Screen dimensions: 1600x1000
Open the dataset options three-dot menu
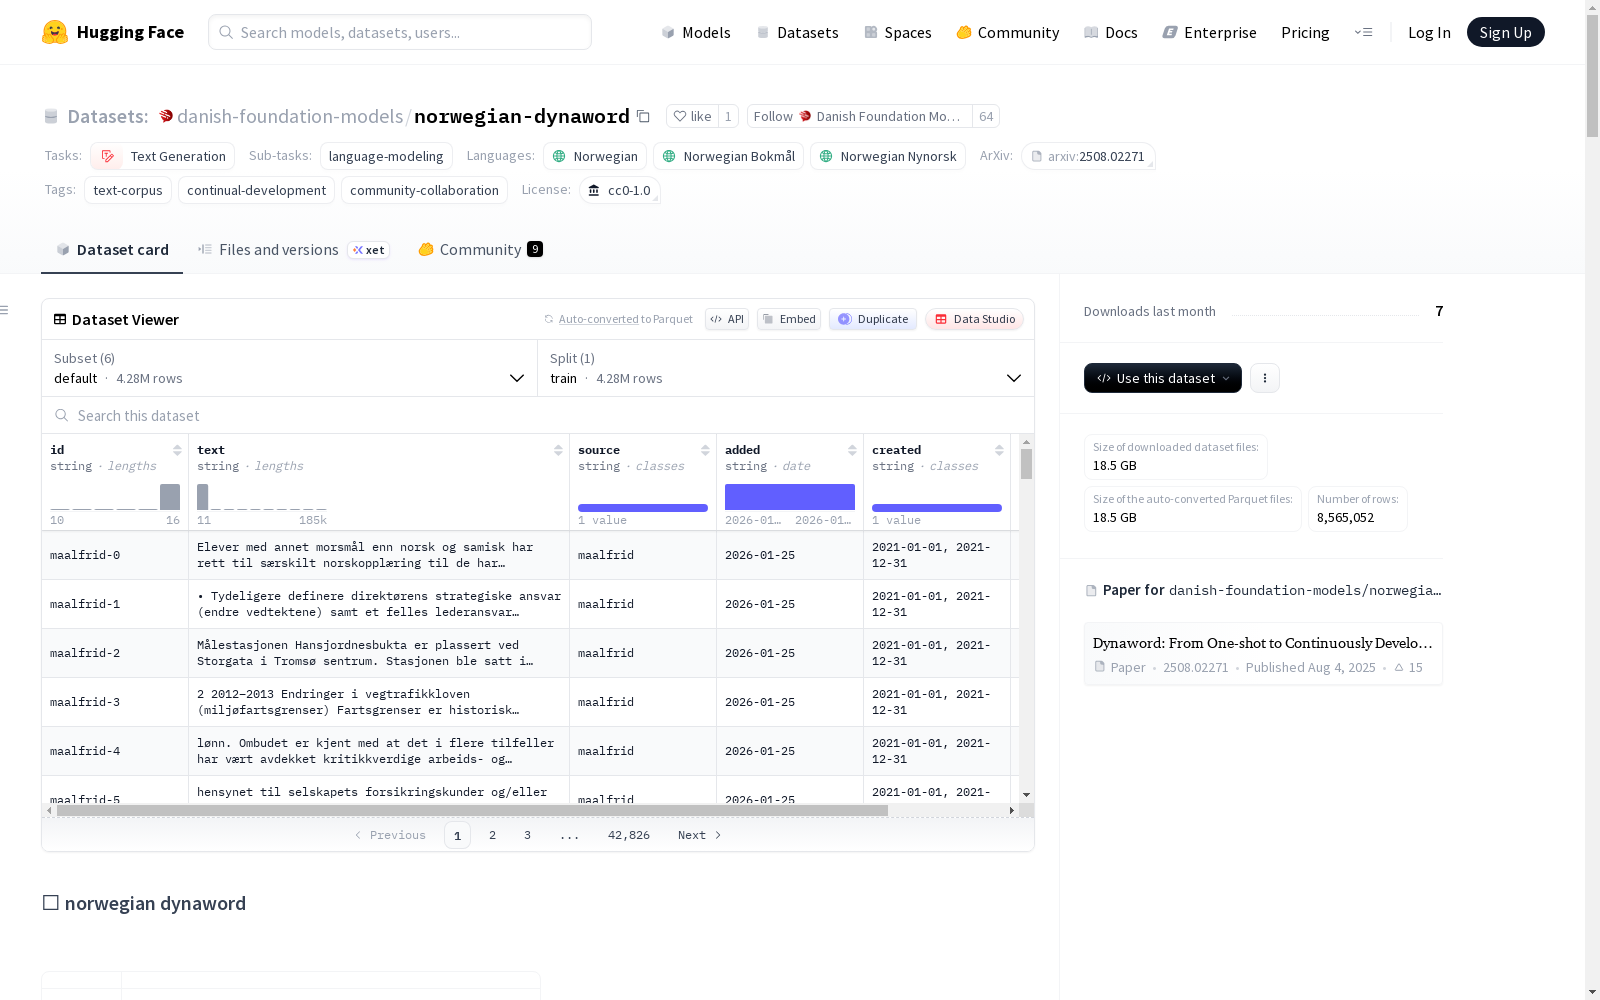point(1265,378)
